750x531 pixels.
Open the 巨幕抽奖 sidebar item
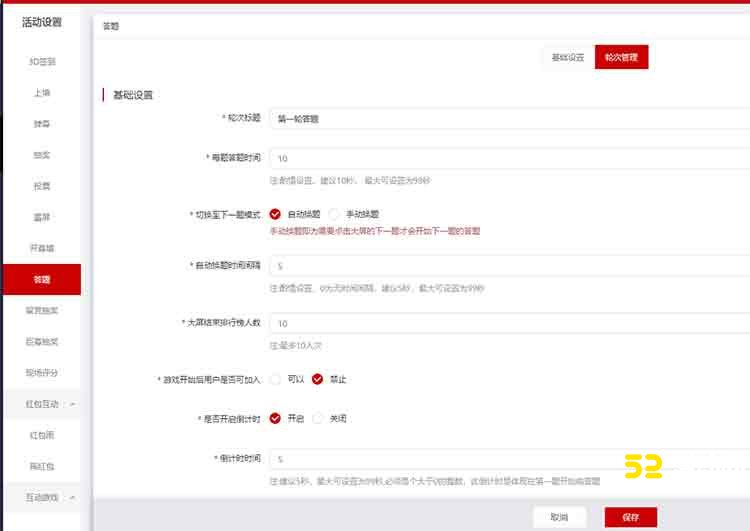click(42, 342)
